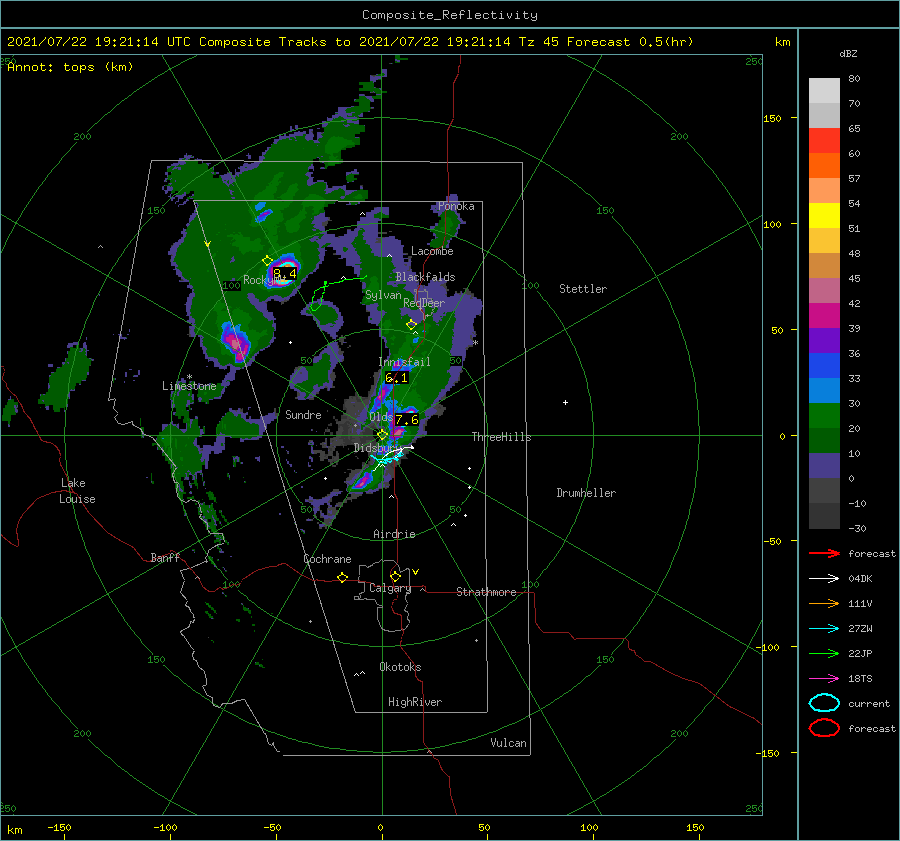Click the 22JP legend label
The image size is (900, 841).
pyautogui.click(x=860, y=653)
